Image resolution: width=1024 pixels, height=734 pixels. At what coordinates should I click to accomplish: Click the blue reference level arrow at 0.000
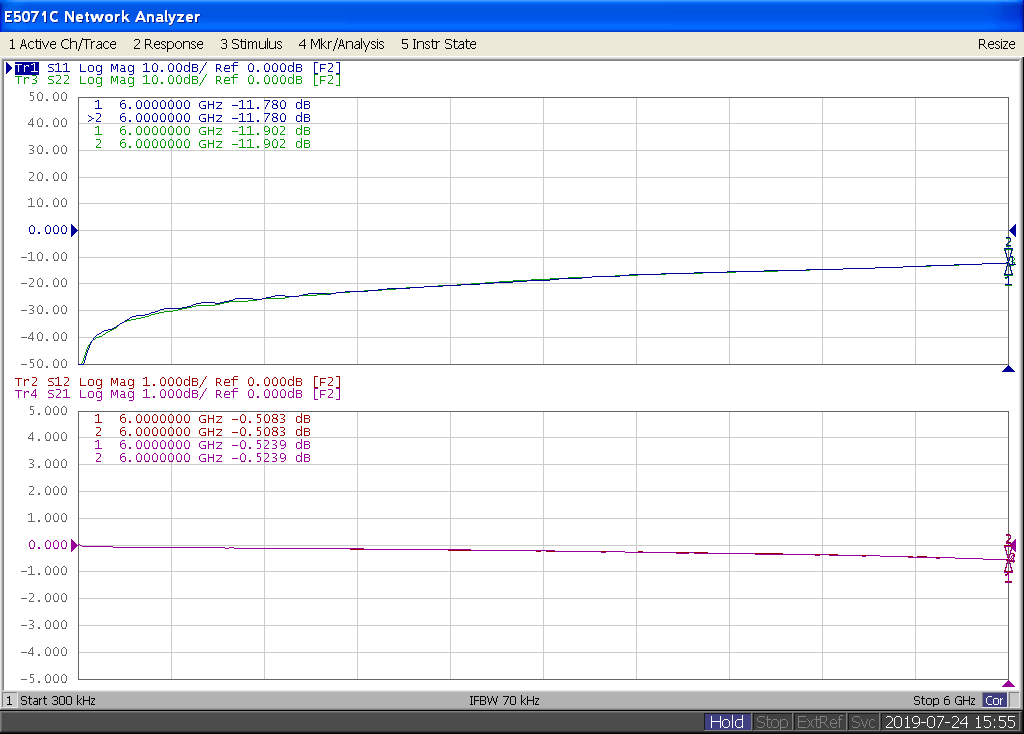point(74,230)
